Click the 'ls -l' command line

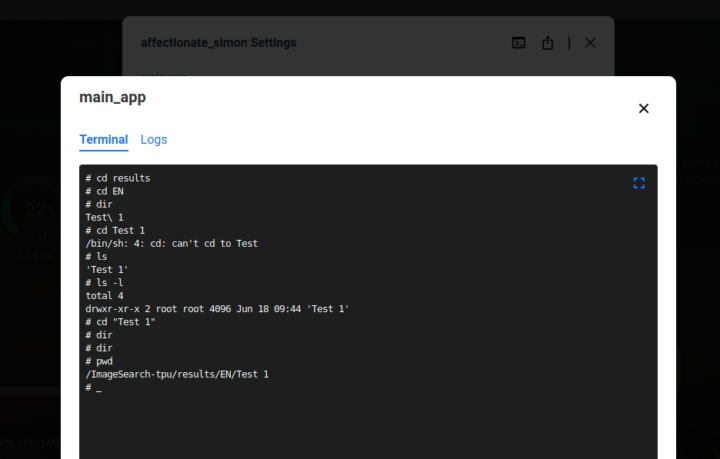tap(104, 283)
